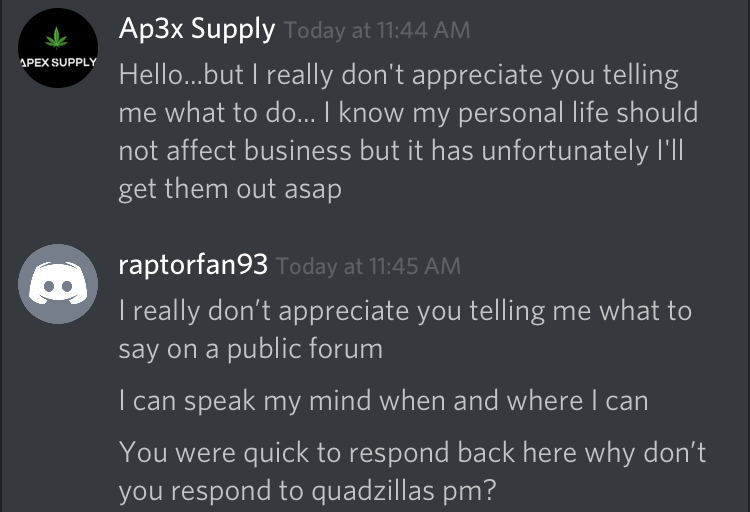Select the Ap3x Supply username
Viewport: 750px width, 512px height.
[196, 29]
